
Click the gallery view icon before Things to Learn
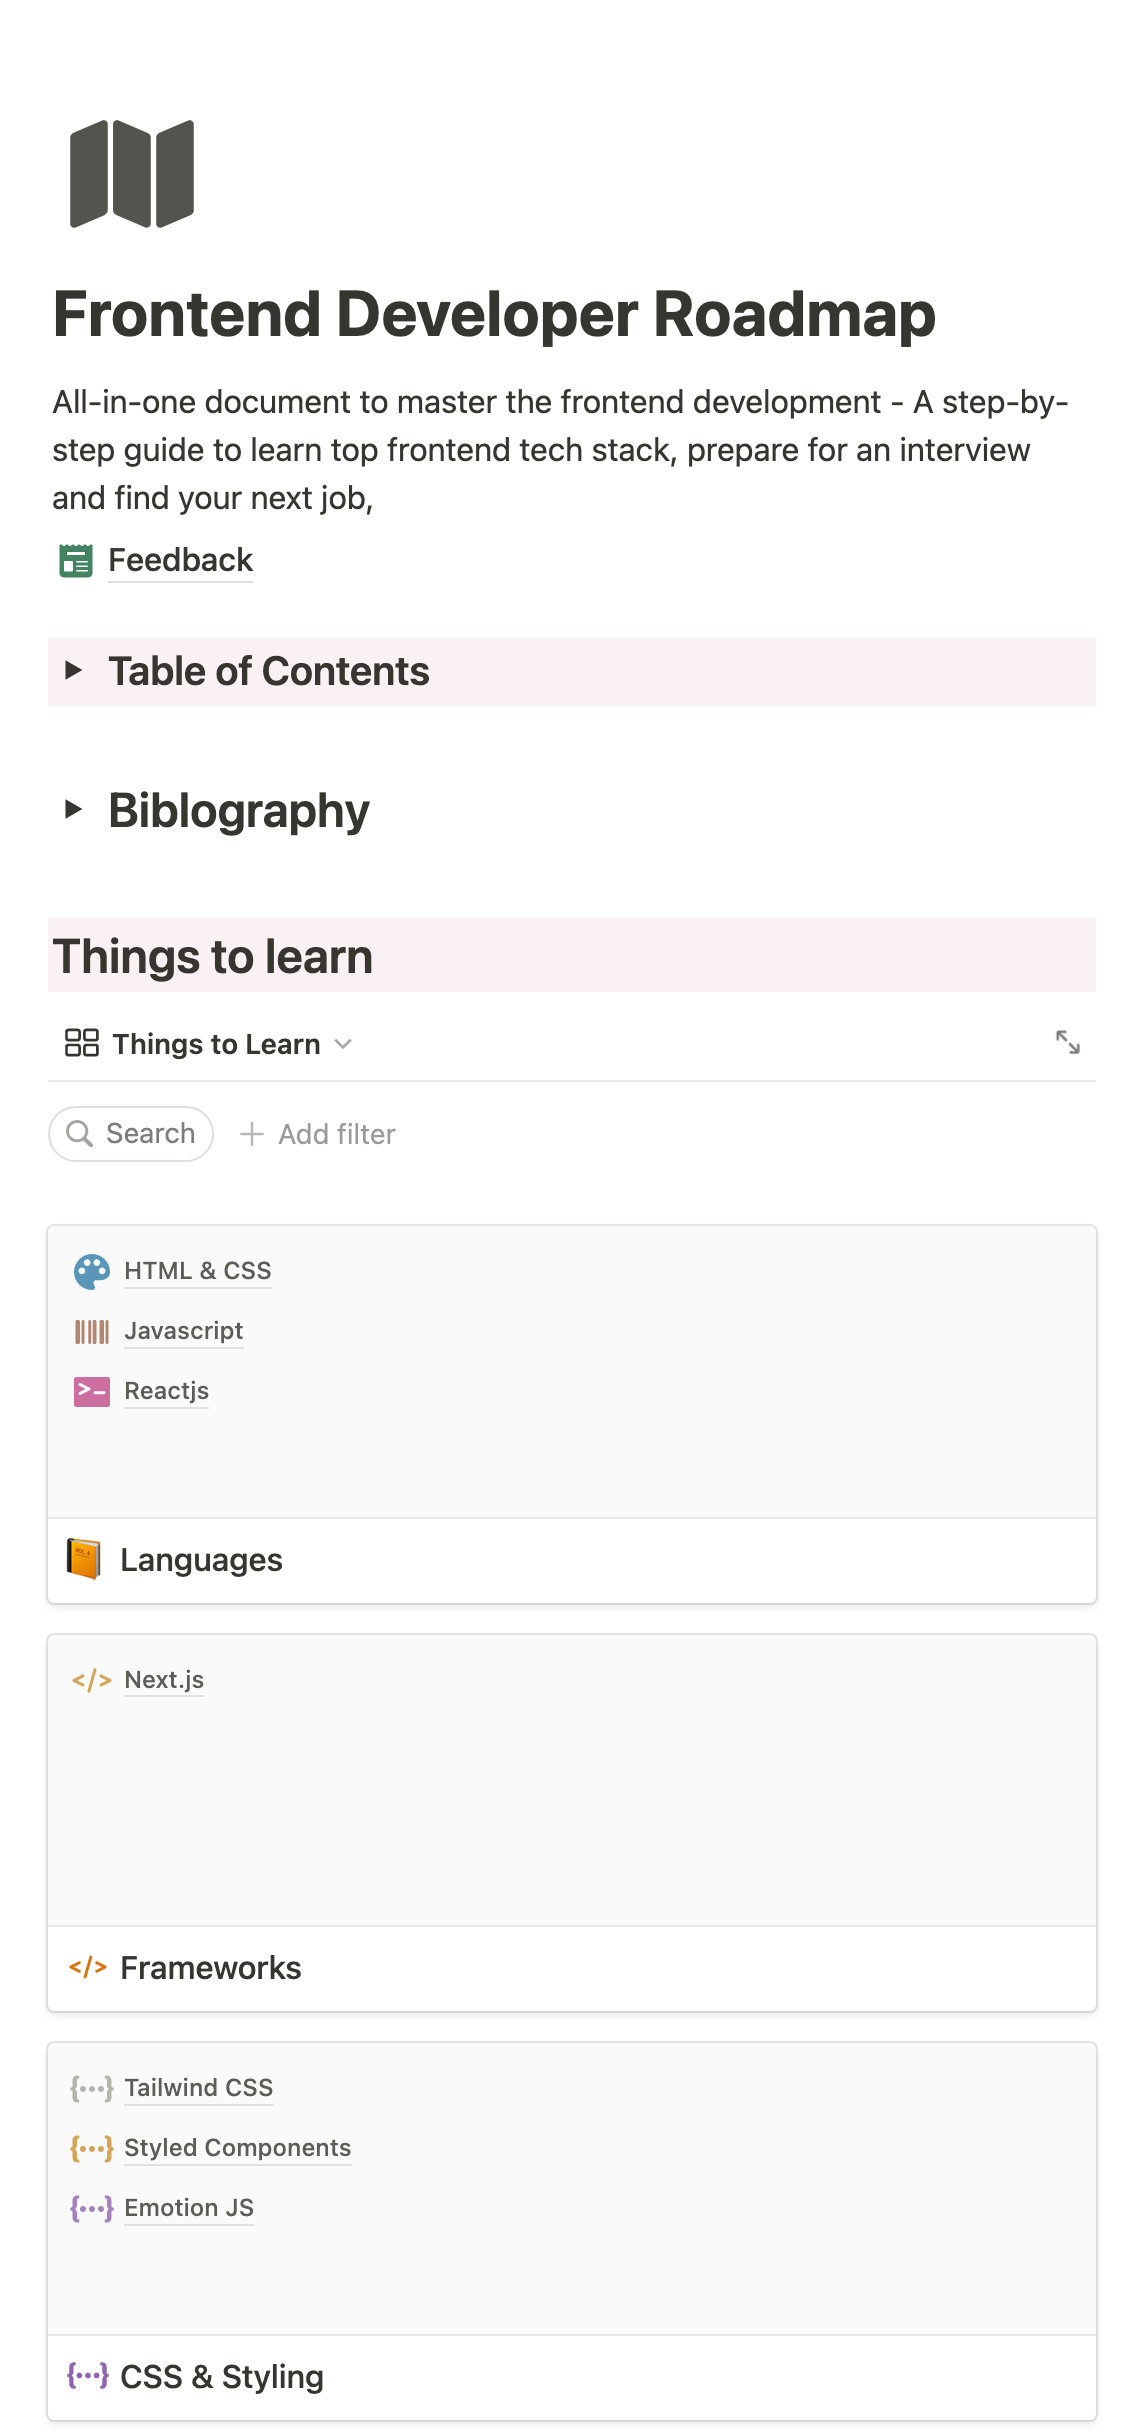coord(81,1043)
